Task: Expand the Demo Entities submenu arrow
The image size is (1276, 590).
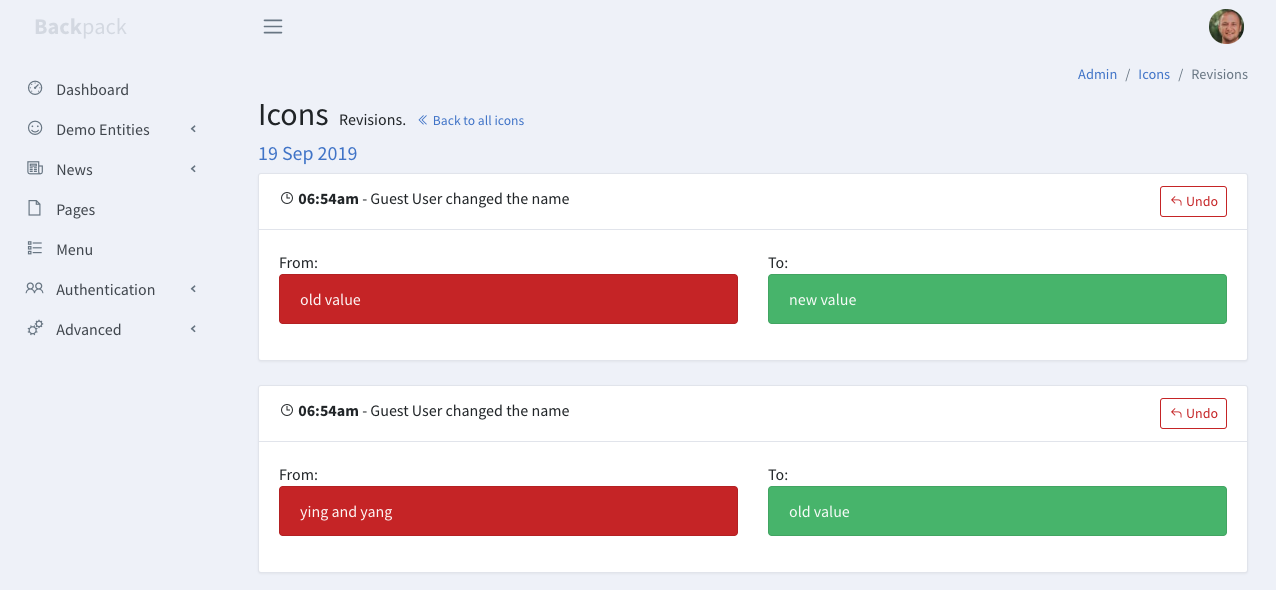Action: point(193,129)
